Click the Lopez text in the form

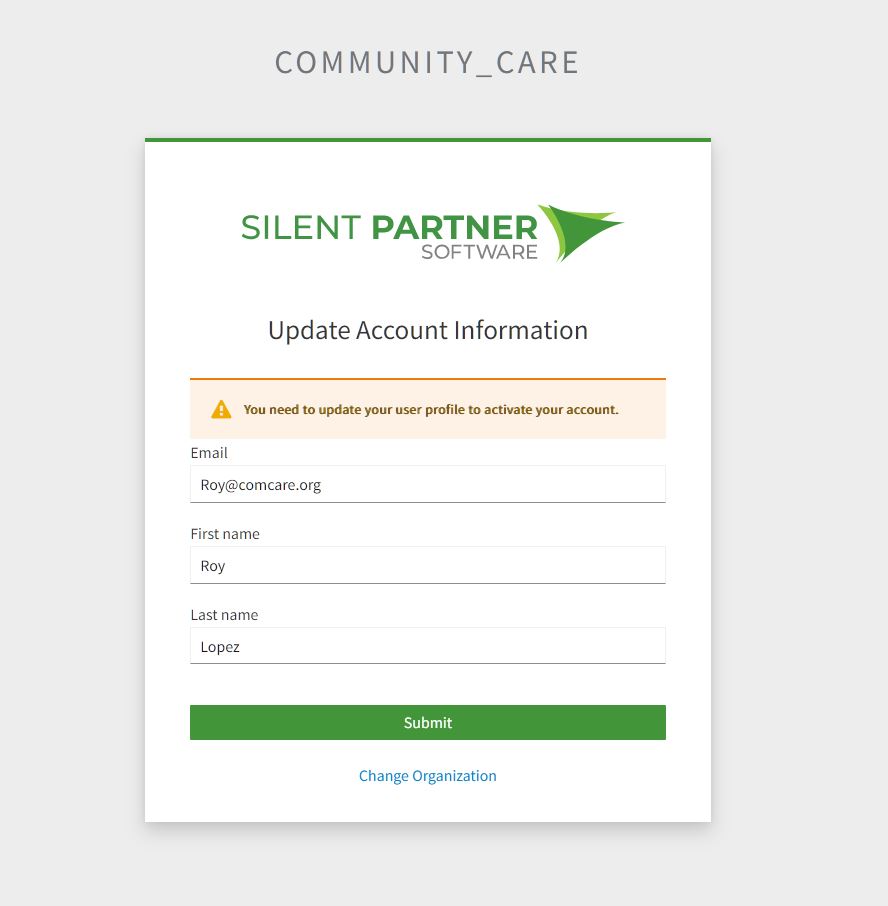[220, 647]
